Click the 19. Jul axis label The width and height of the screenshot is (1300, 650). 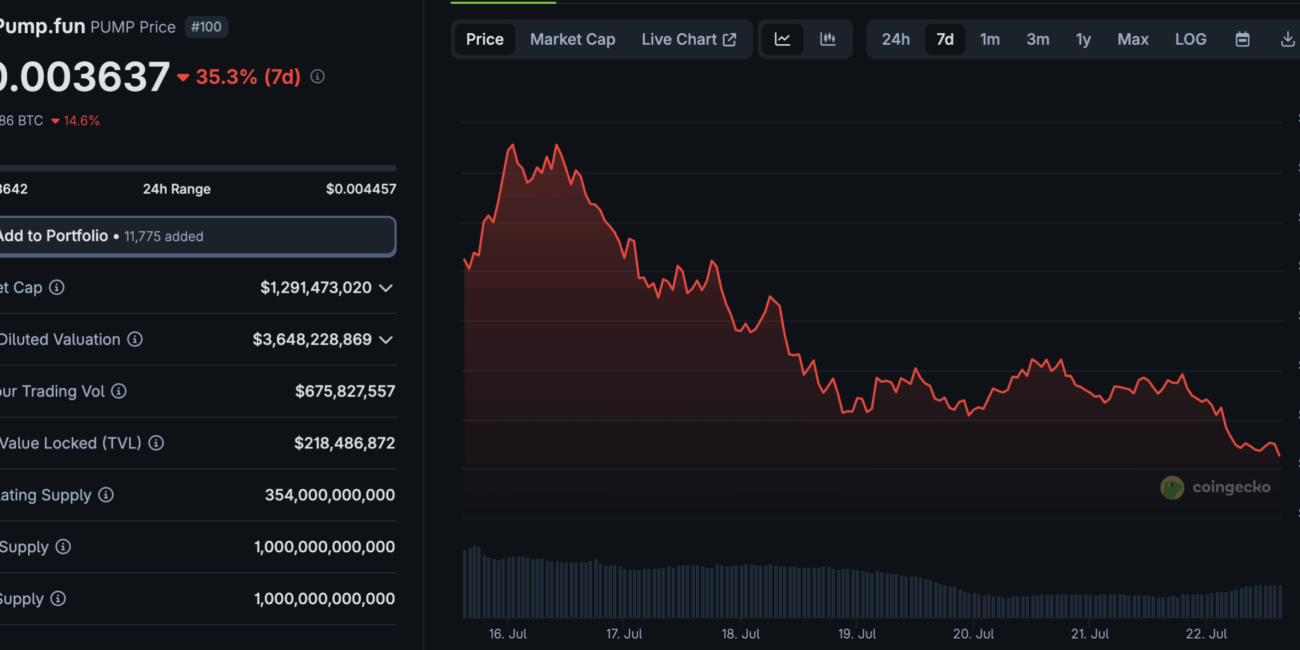coord(857,634)
